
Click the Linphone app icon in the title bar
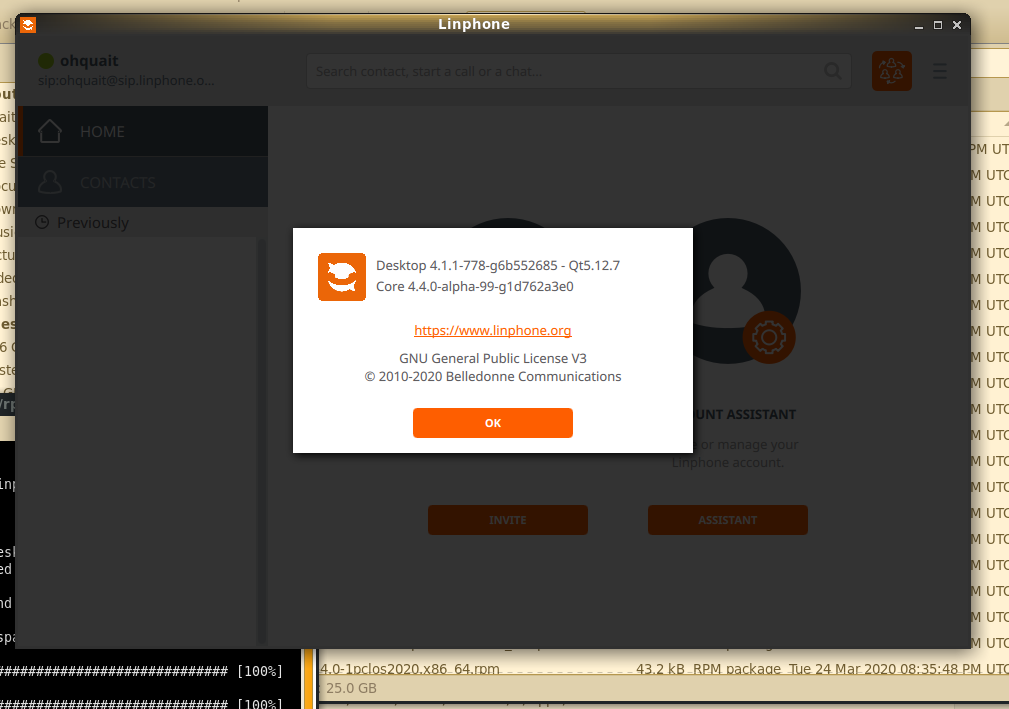coord(28,24)
